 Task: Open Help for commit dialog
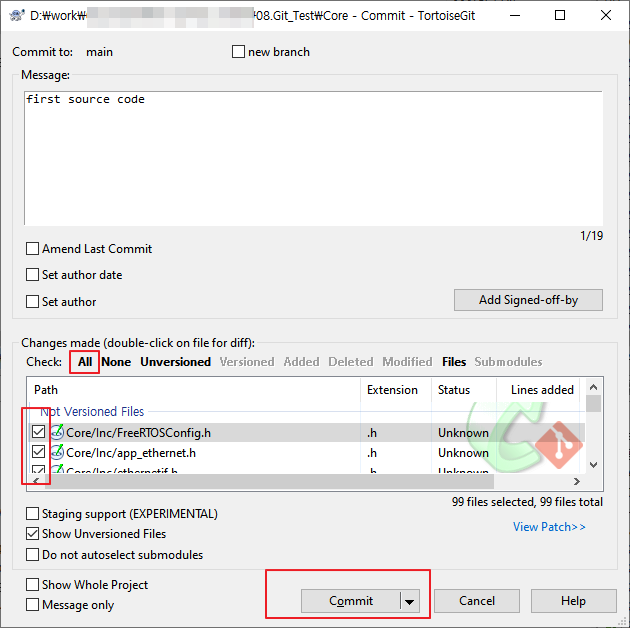(x=573, y=601)
